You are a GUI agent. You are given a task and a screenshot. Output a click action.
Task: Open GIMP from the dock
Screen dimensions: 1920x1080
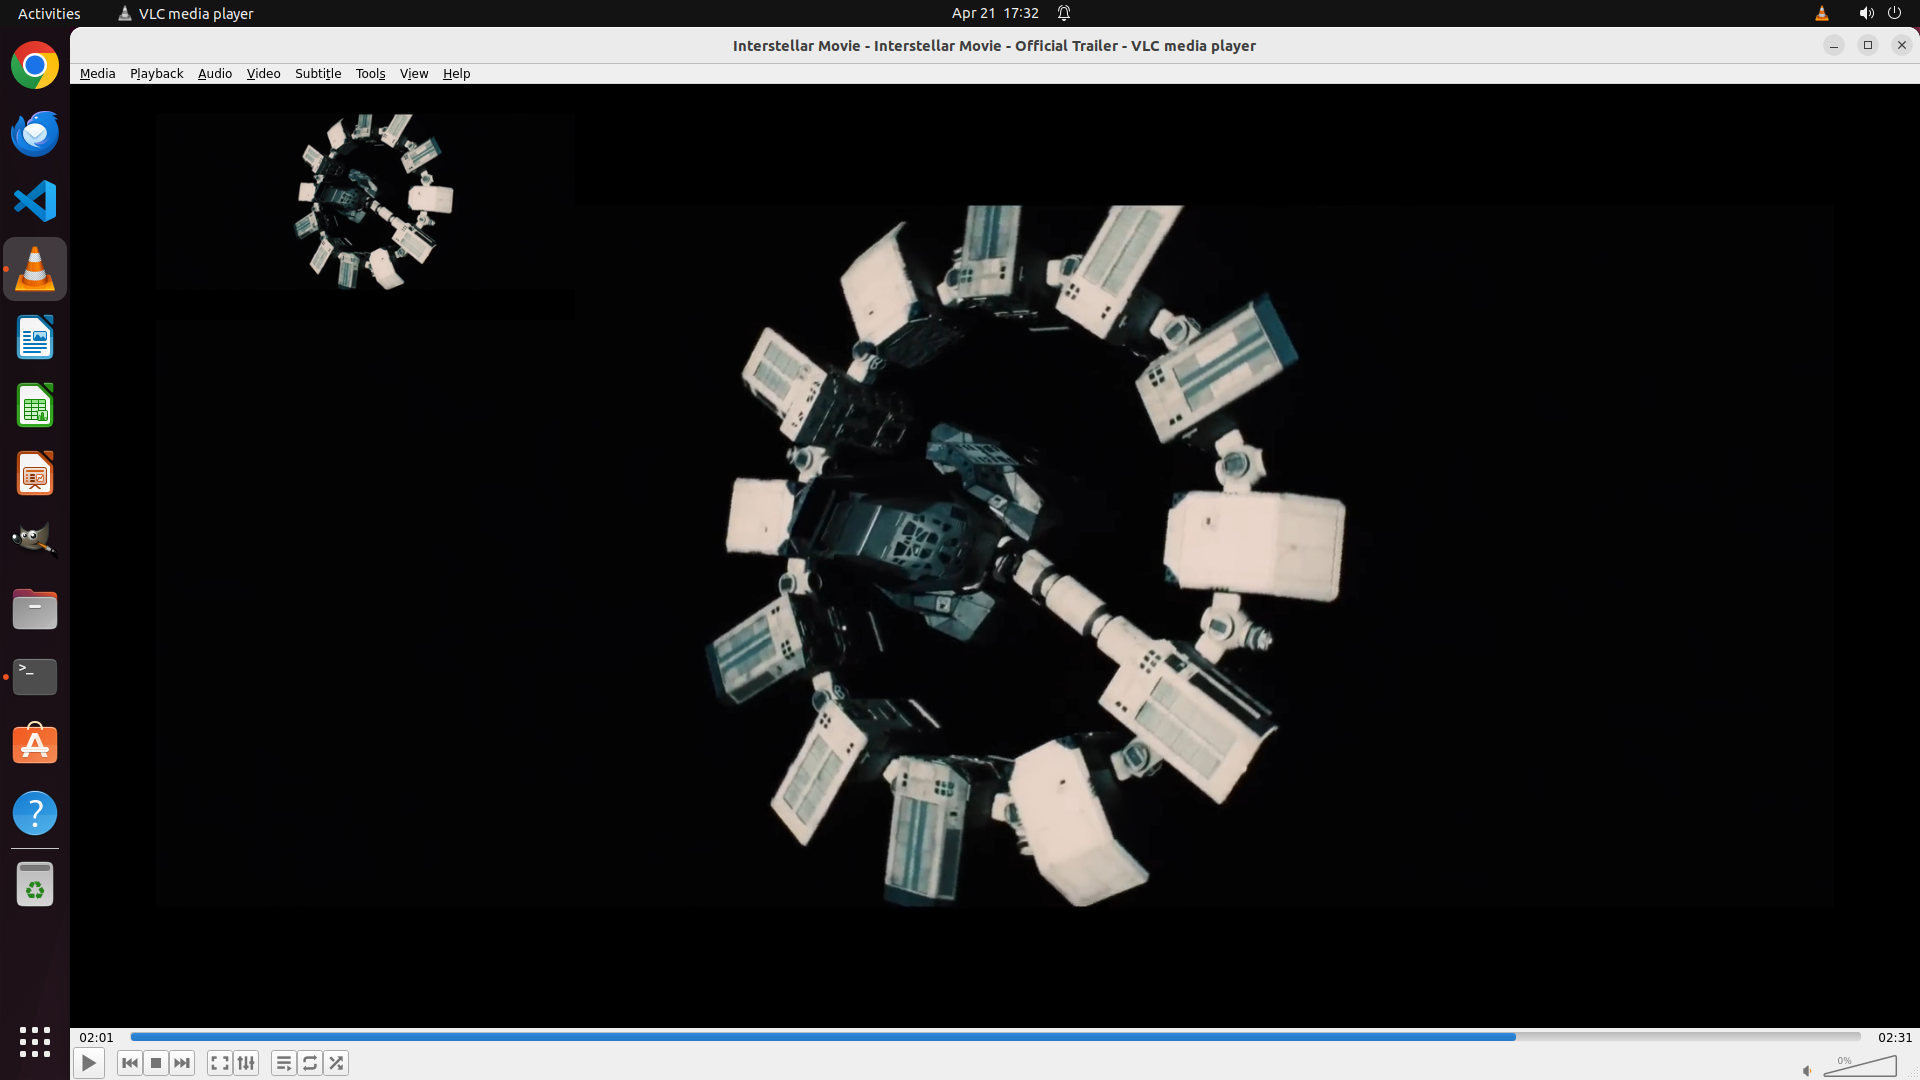tap(35, 540)
